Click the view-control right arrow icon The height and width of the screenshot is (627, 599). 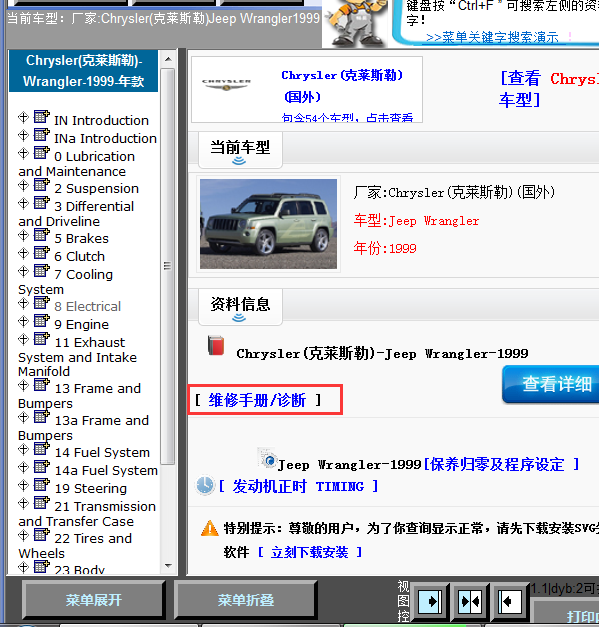point(429,602)
